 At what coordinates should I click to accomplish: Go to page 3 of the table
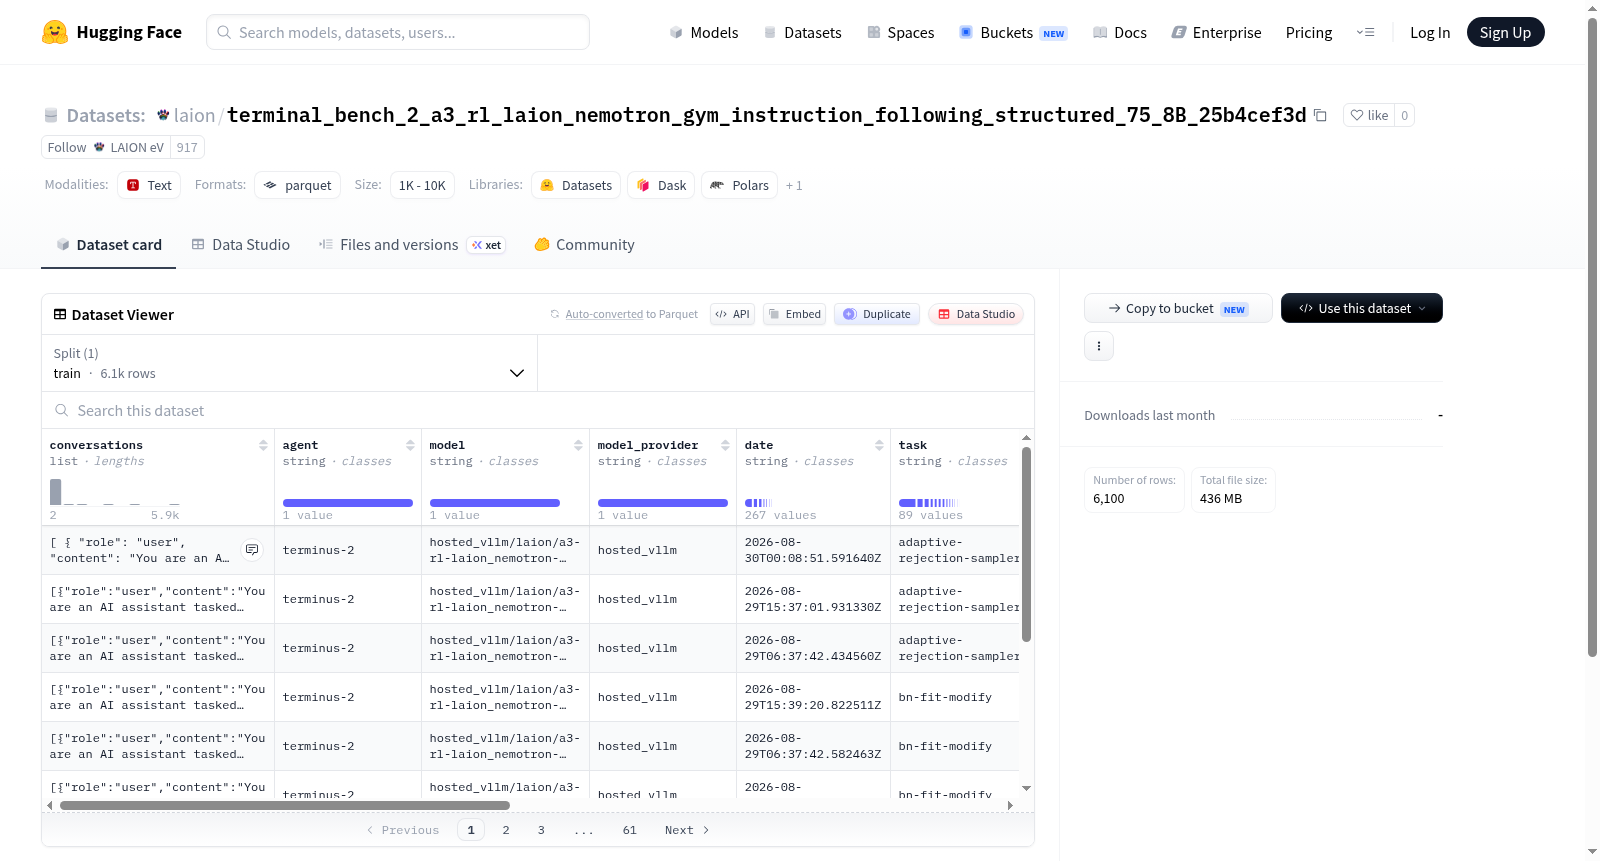click(x=541, y=830)
